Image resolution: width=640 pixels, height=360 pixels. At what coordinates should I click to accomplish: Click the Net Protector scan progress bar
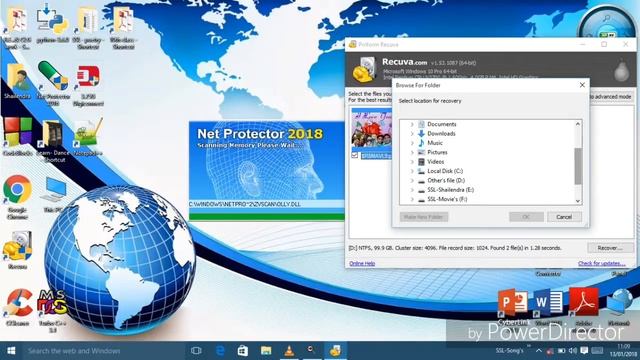(x=267, y=216)
